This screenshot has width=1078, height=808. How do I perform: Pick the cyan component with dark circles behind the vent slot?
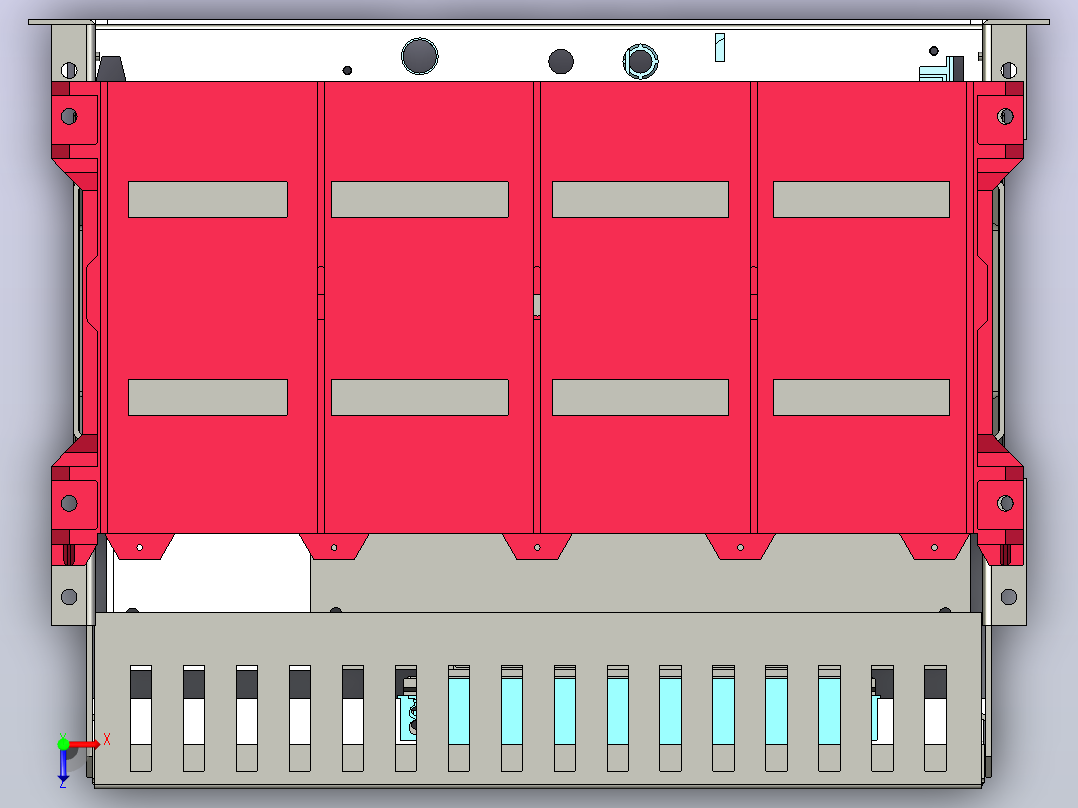coord(408,717)
